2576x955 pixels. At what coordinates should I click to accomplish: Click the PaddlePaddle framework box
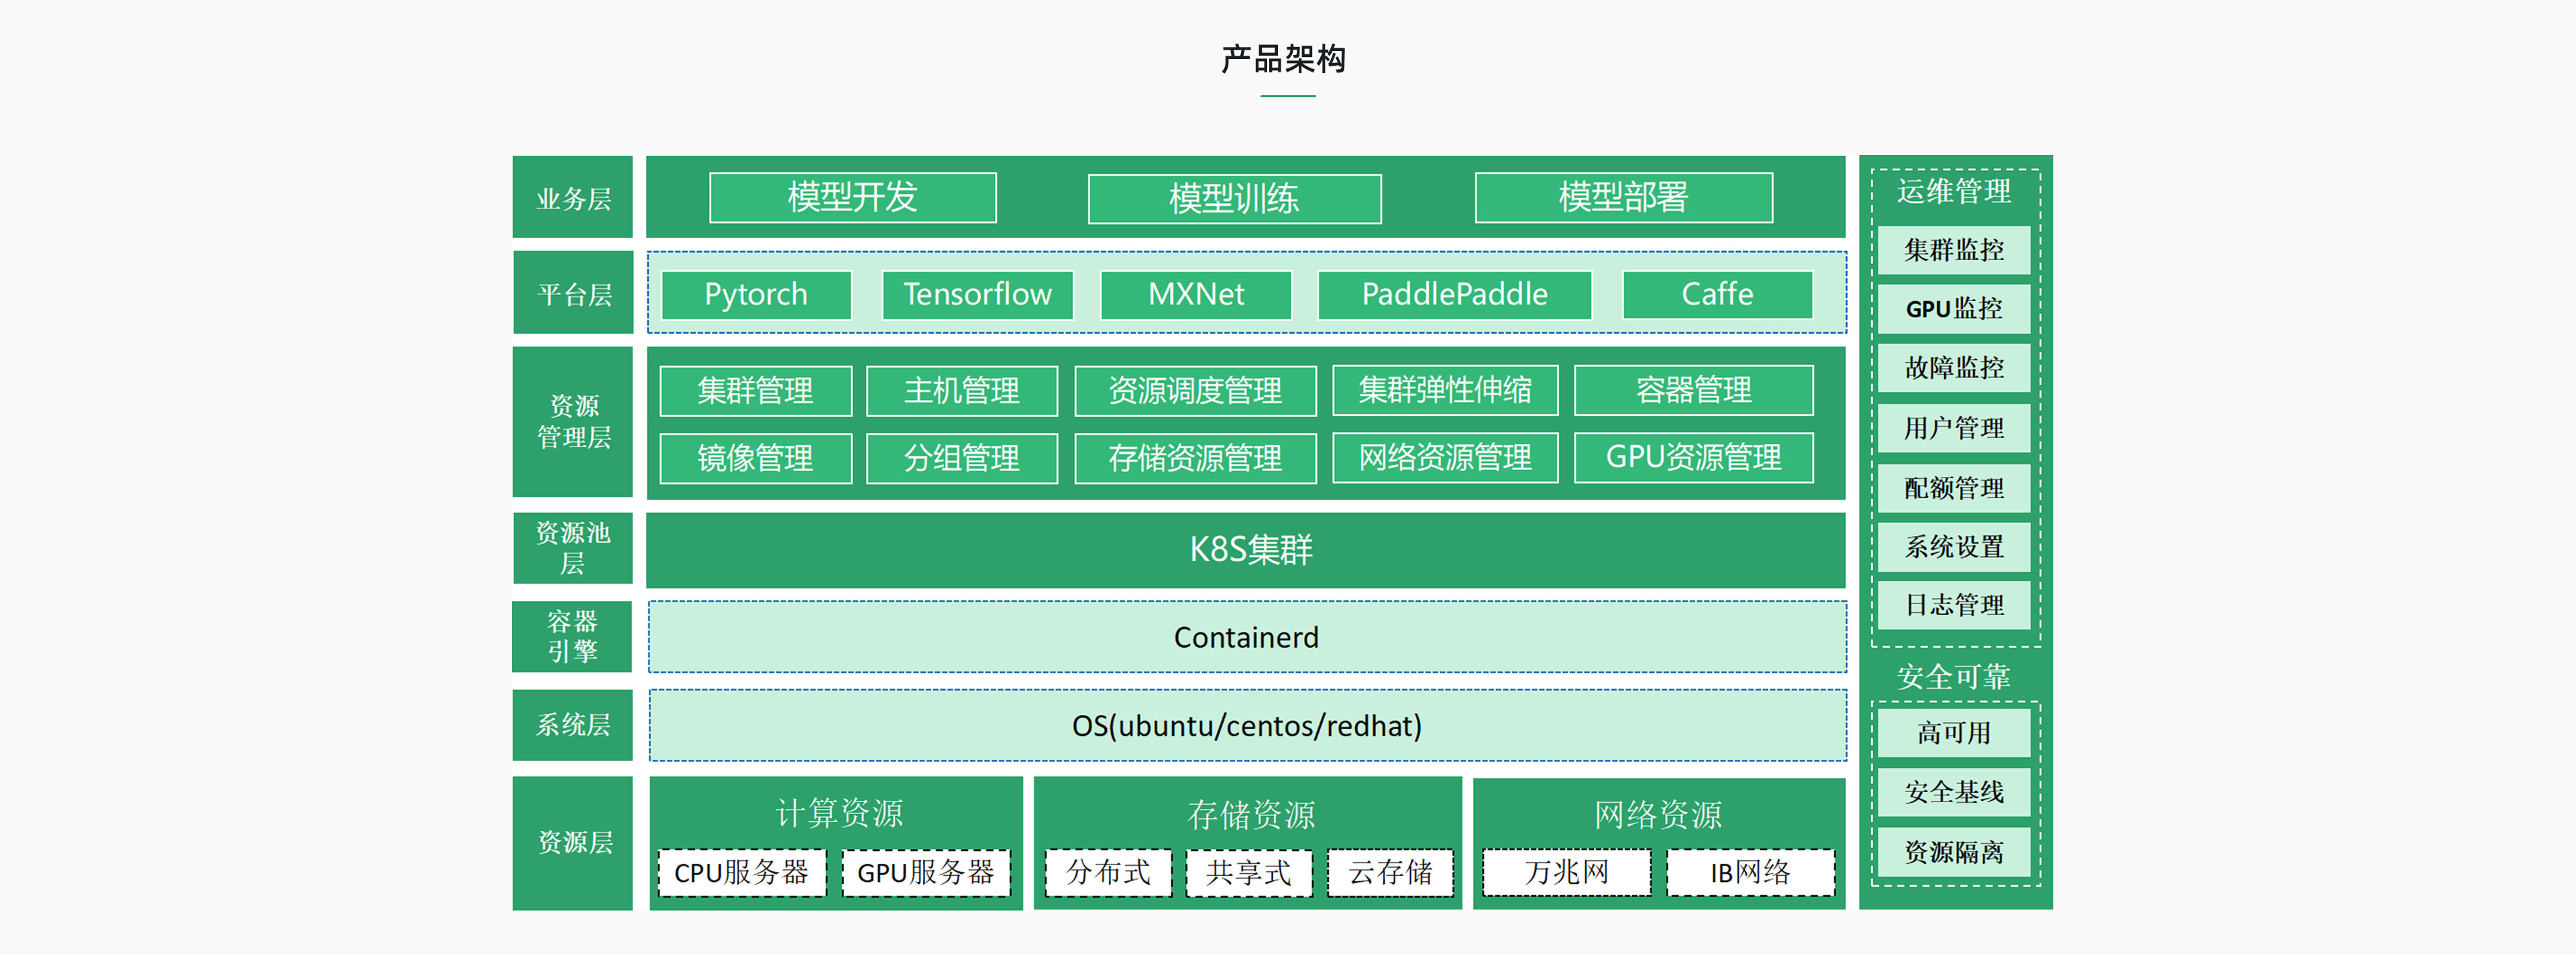point(1454,294)
